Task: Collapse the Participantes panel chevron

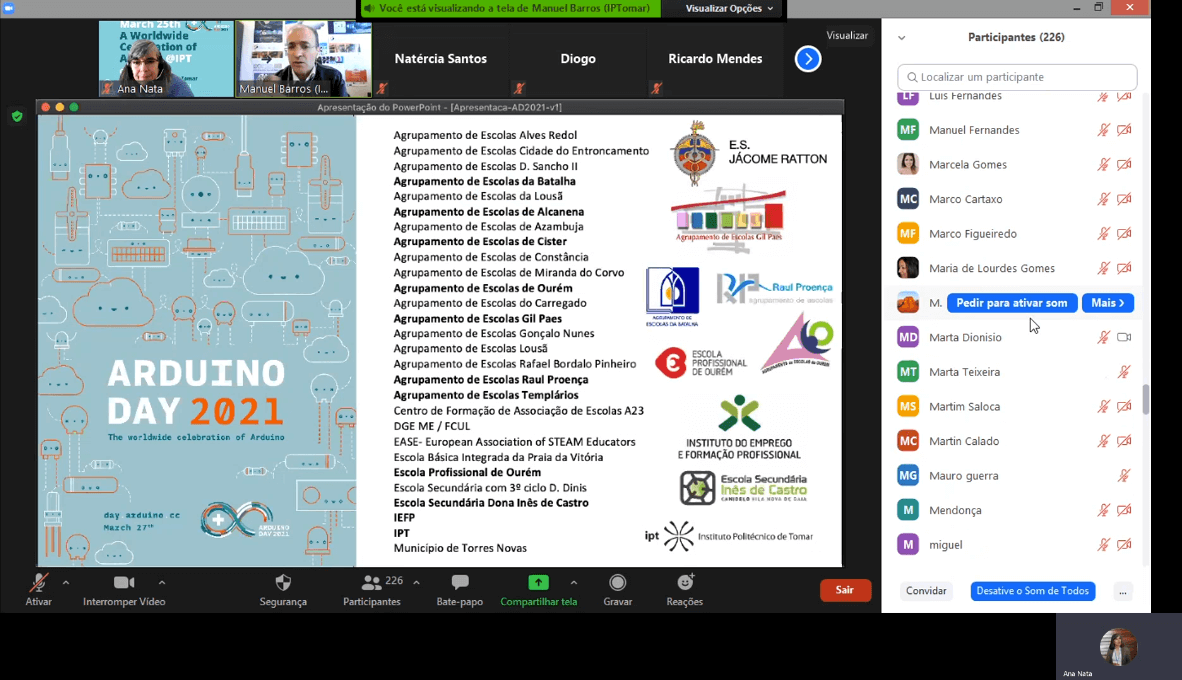Action: click(901, 38)
